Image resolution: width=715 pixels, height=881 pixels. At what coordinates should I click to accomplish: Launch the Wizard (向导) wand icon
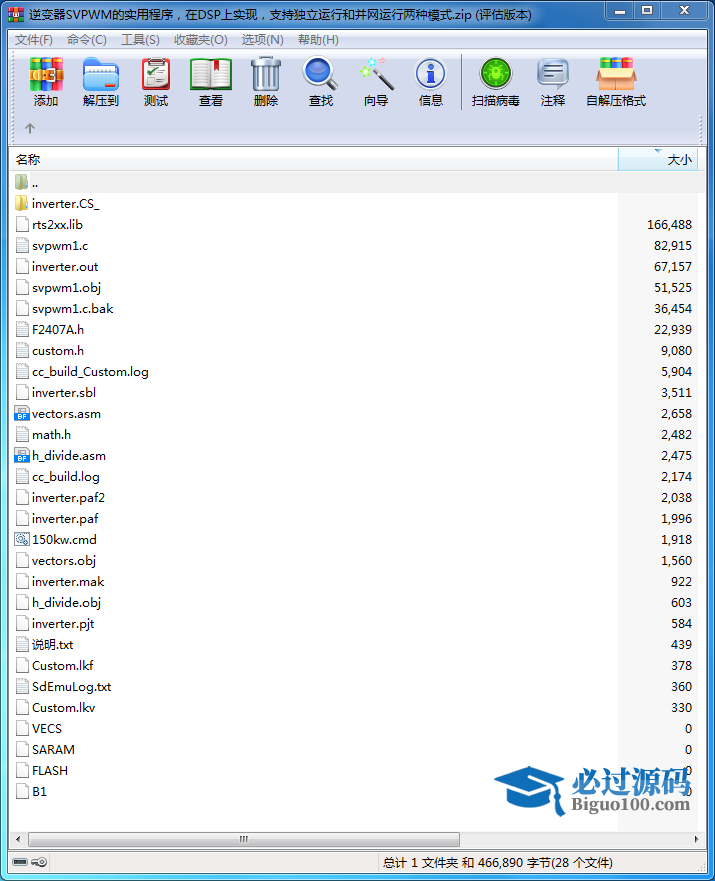tap(376, 74)
